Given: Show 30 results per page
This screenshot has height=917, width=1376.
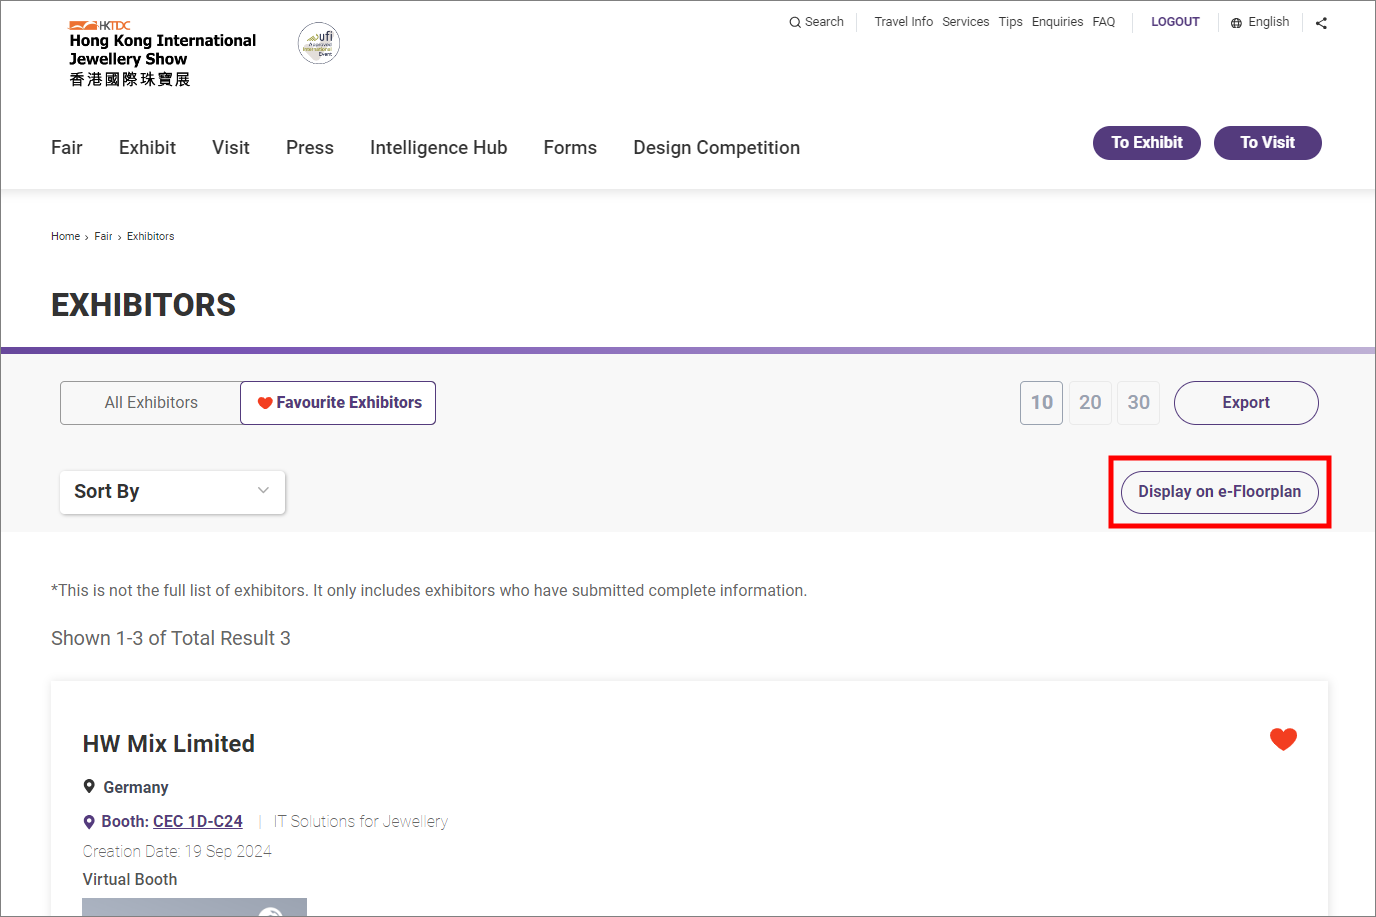Looking at the screenshot, I should tap(1139, 403).
